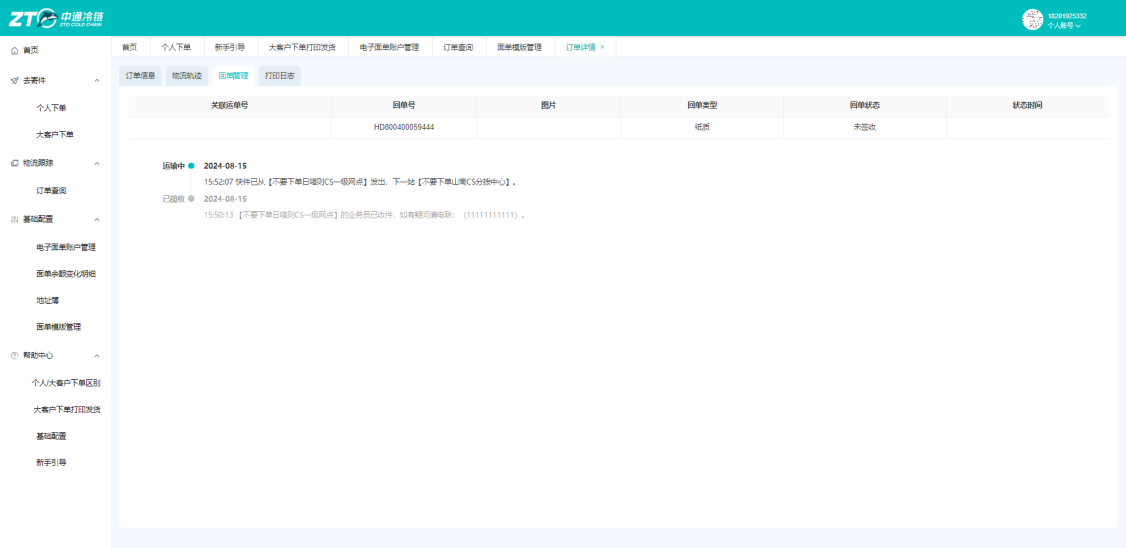The width and height of the screenshot is (1126, 548).
Task: Switch to the 订单信息 sub-tab
Action: tap(140, 75)
